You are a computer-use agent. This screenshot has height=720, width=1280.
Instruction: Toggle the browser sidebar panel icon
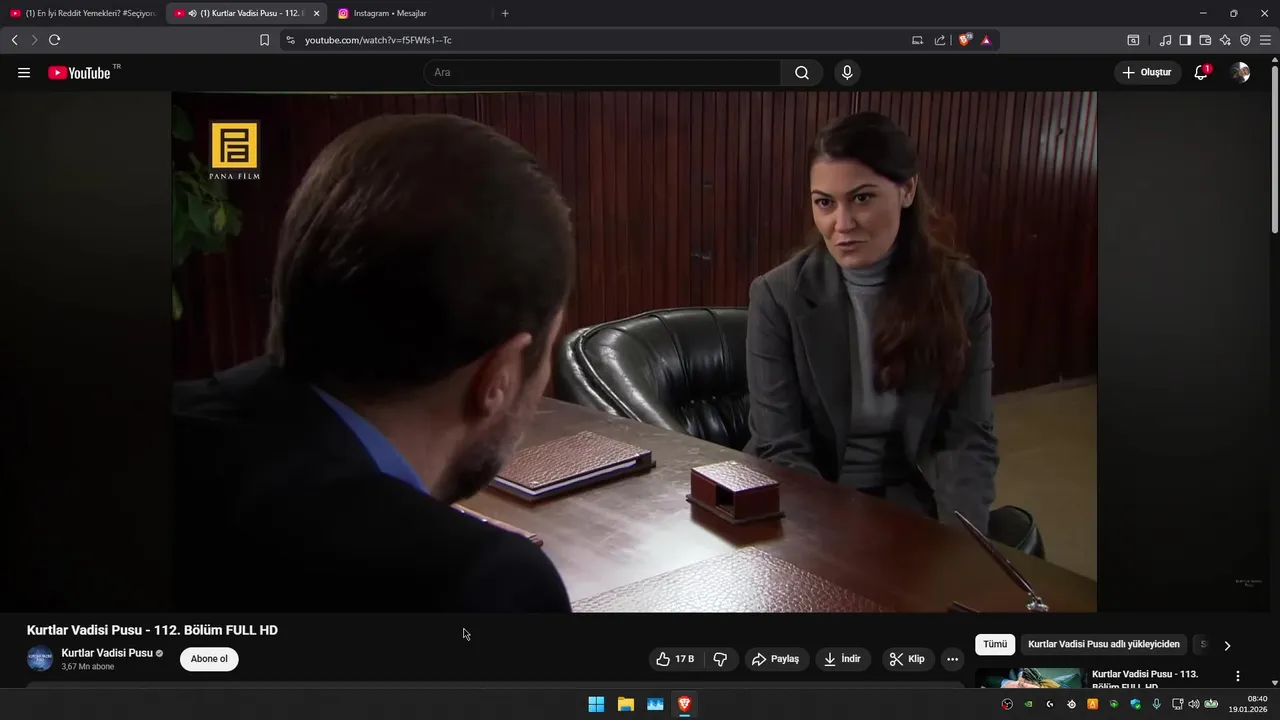click(1185, 40)
